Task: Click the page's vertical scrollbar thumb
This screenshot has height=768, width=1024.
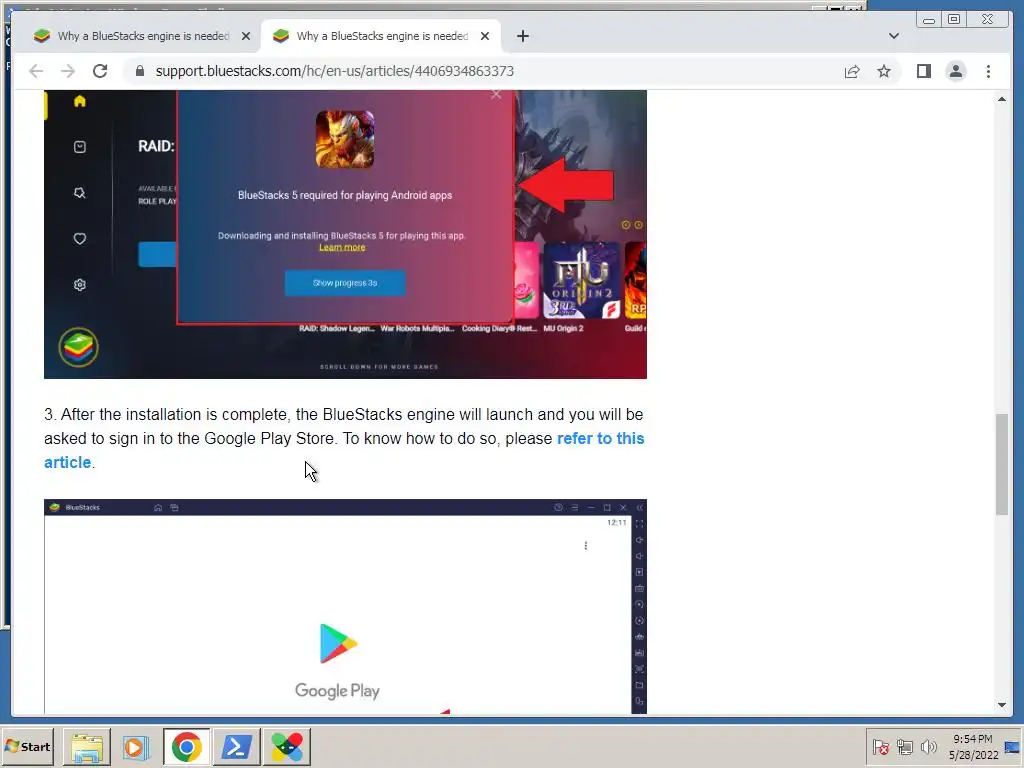Action: pyautogui.click(x=1002, y=464)
